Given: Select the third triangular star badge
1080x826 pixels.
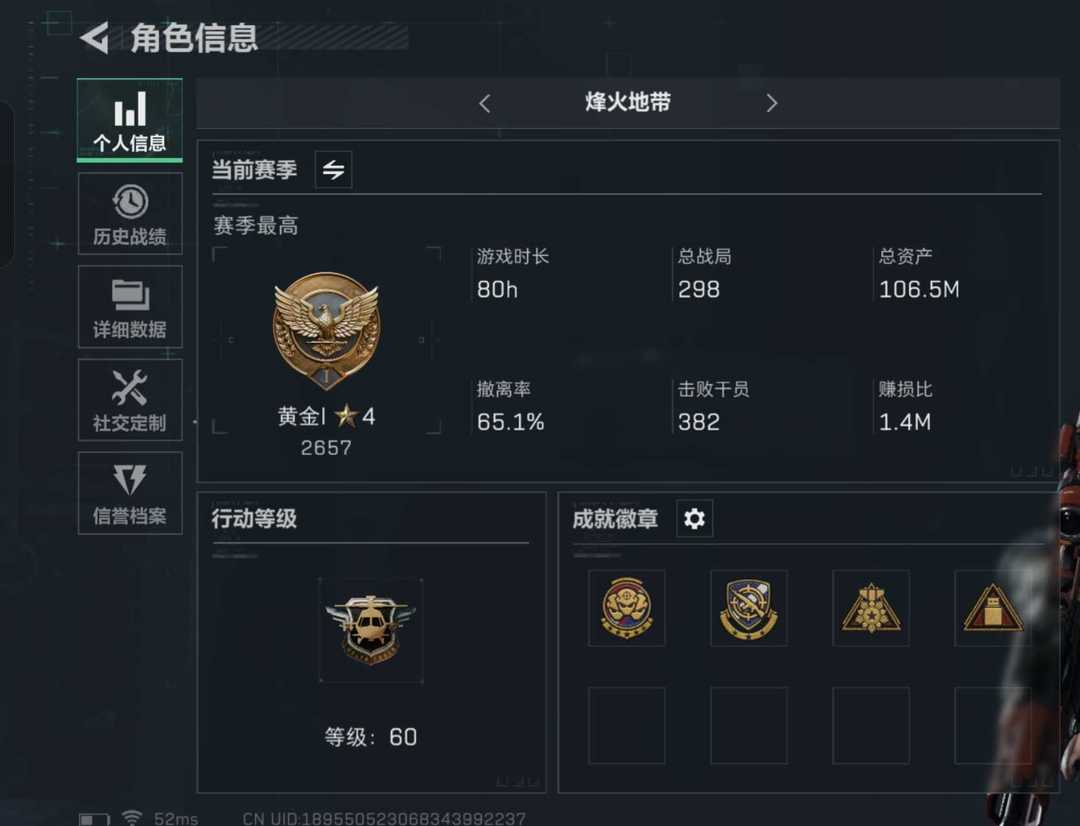Looking at the screenshot, I should pos(871,608).
